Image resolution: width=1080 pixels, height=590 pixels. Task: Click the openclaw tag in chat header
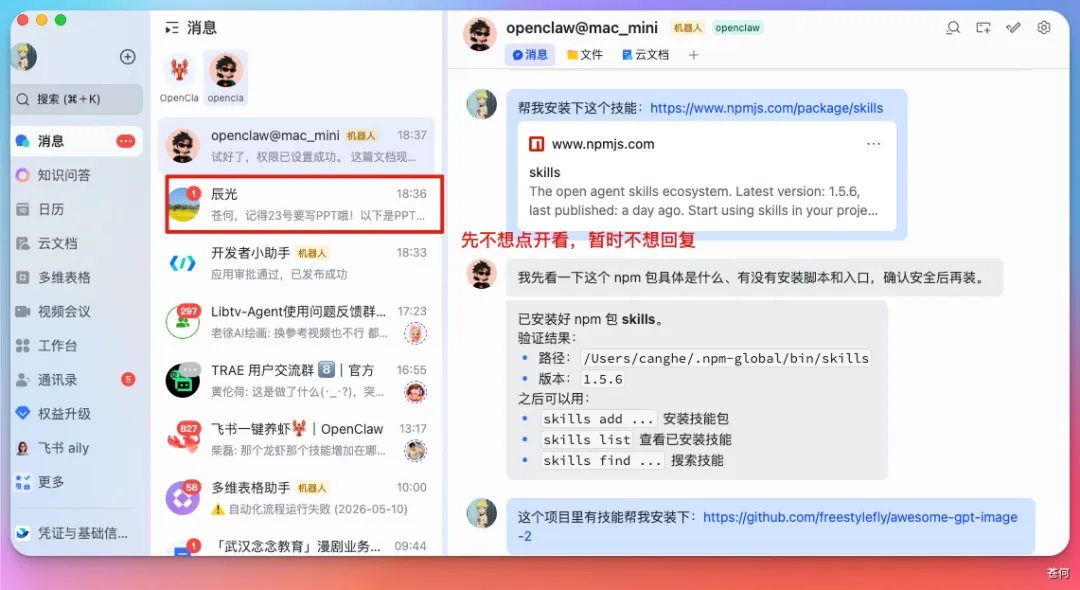737,28
